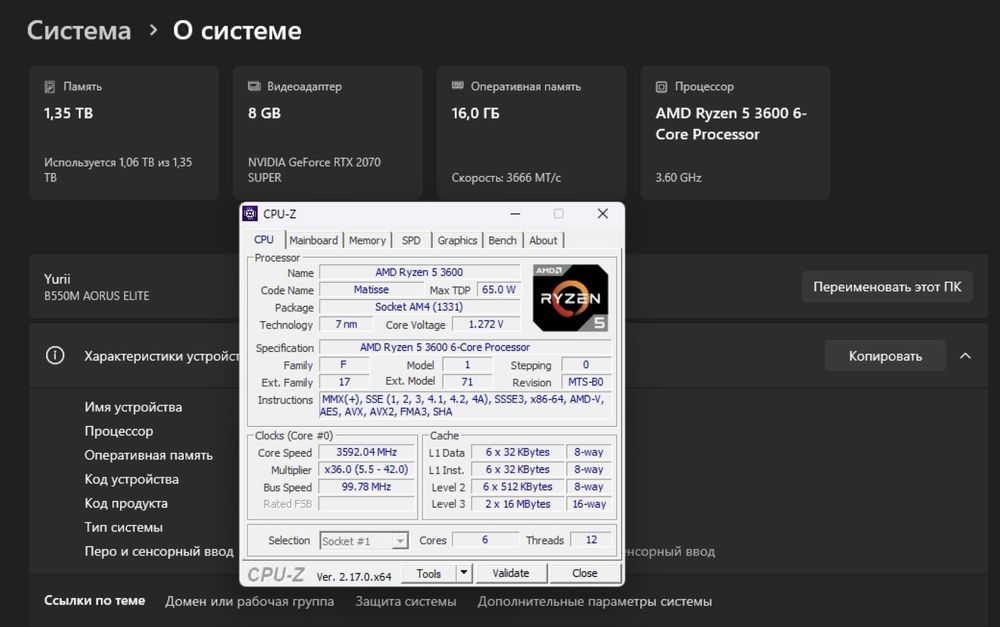
Task: Click the Ext. Family value 17
Action: coord(344,382)
